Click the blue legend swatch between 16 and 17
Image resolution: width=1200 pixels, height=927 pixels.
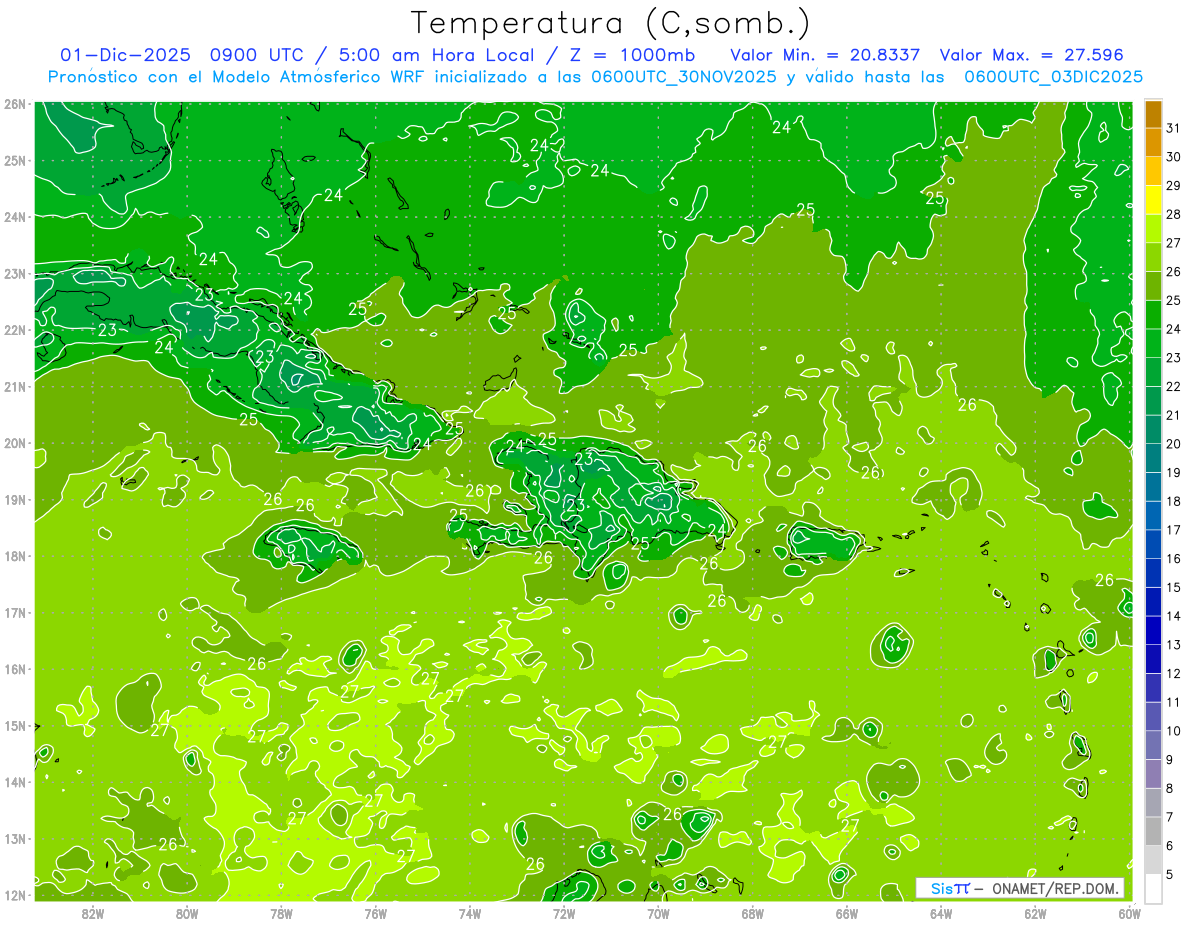(1153, 544)
